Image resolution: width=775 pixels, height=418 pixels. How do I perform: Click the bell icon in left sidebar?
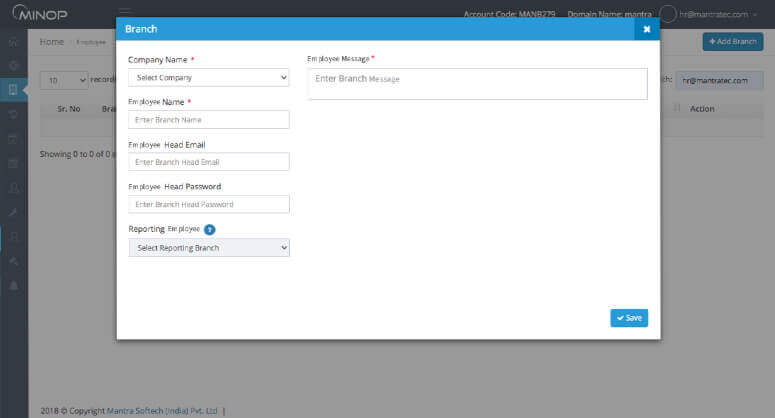(13, 285)
